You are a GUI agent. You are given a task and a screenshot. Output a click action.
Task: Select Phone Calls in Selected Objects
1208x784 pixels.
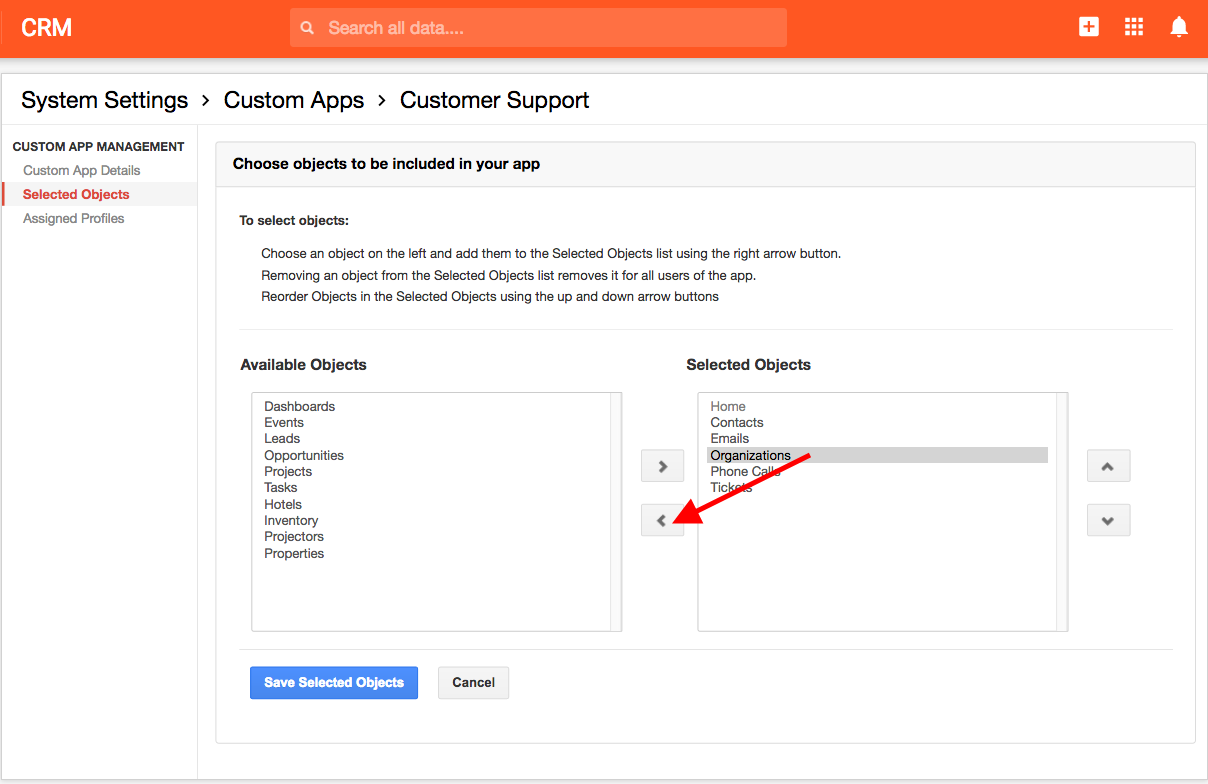[x=746, y=471]
